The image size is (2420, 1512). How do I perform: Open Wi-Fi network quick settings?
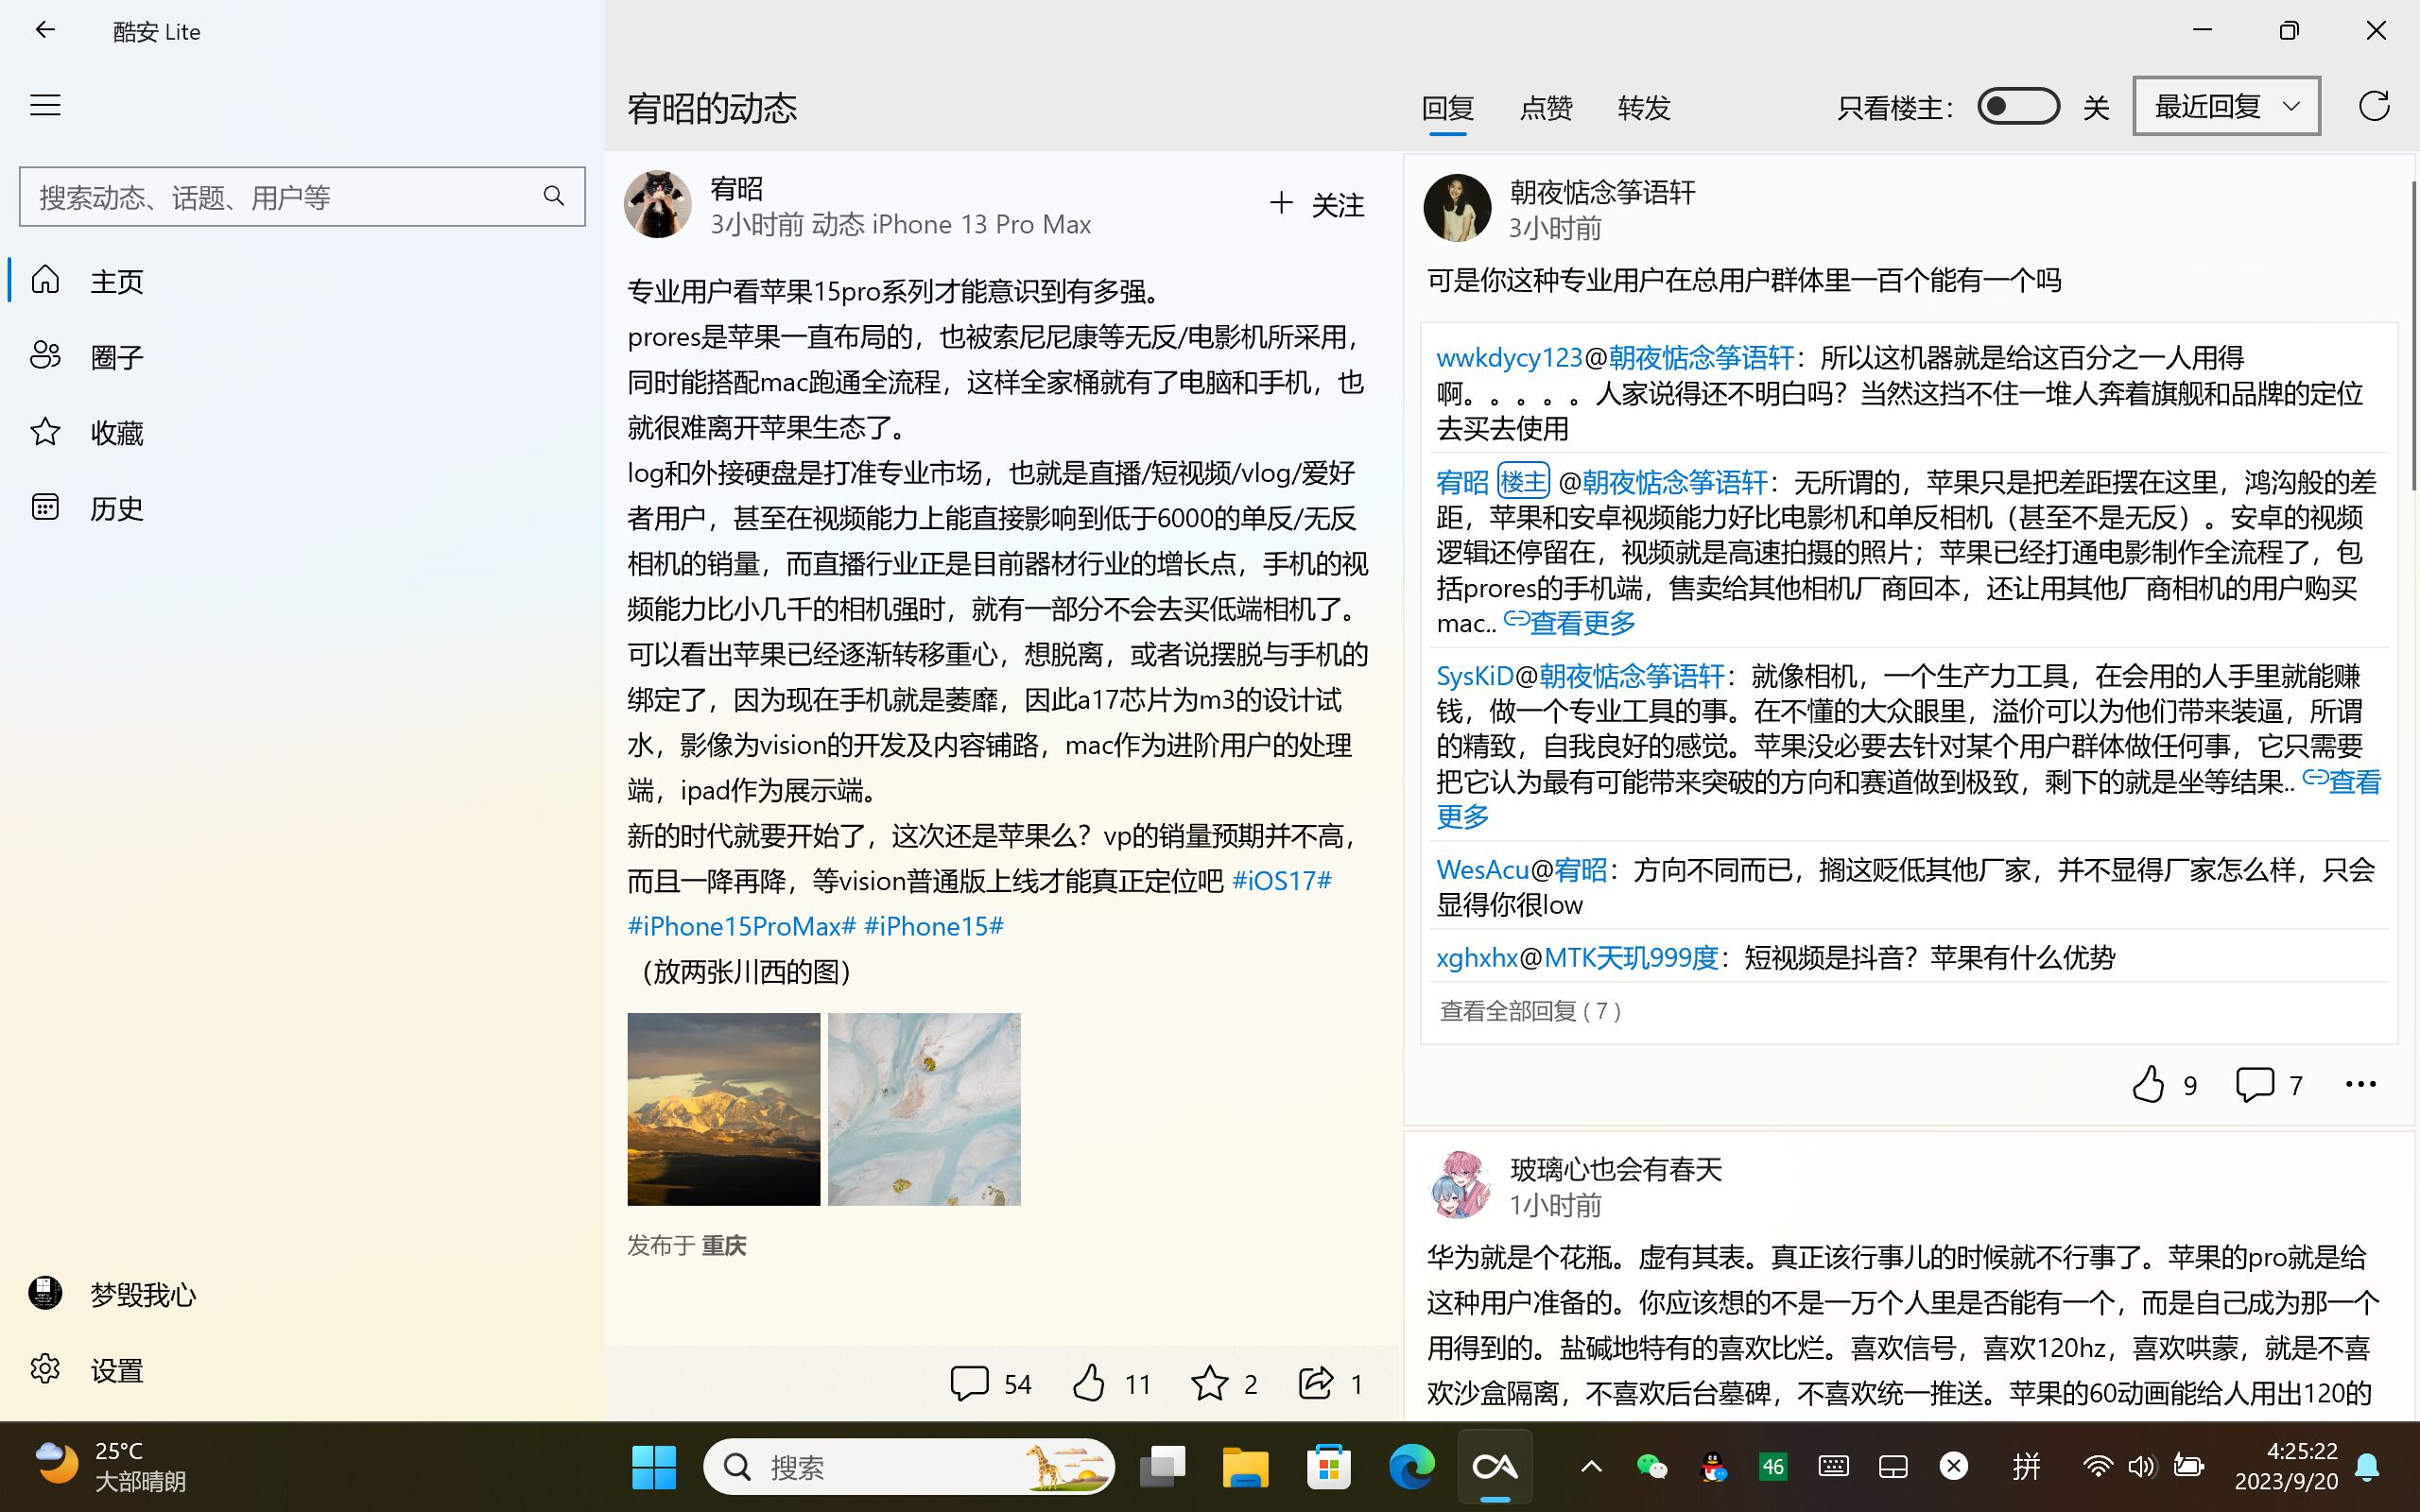tap(2097, 1467)
